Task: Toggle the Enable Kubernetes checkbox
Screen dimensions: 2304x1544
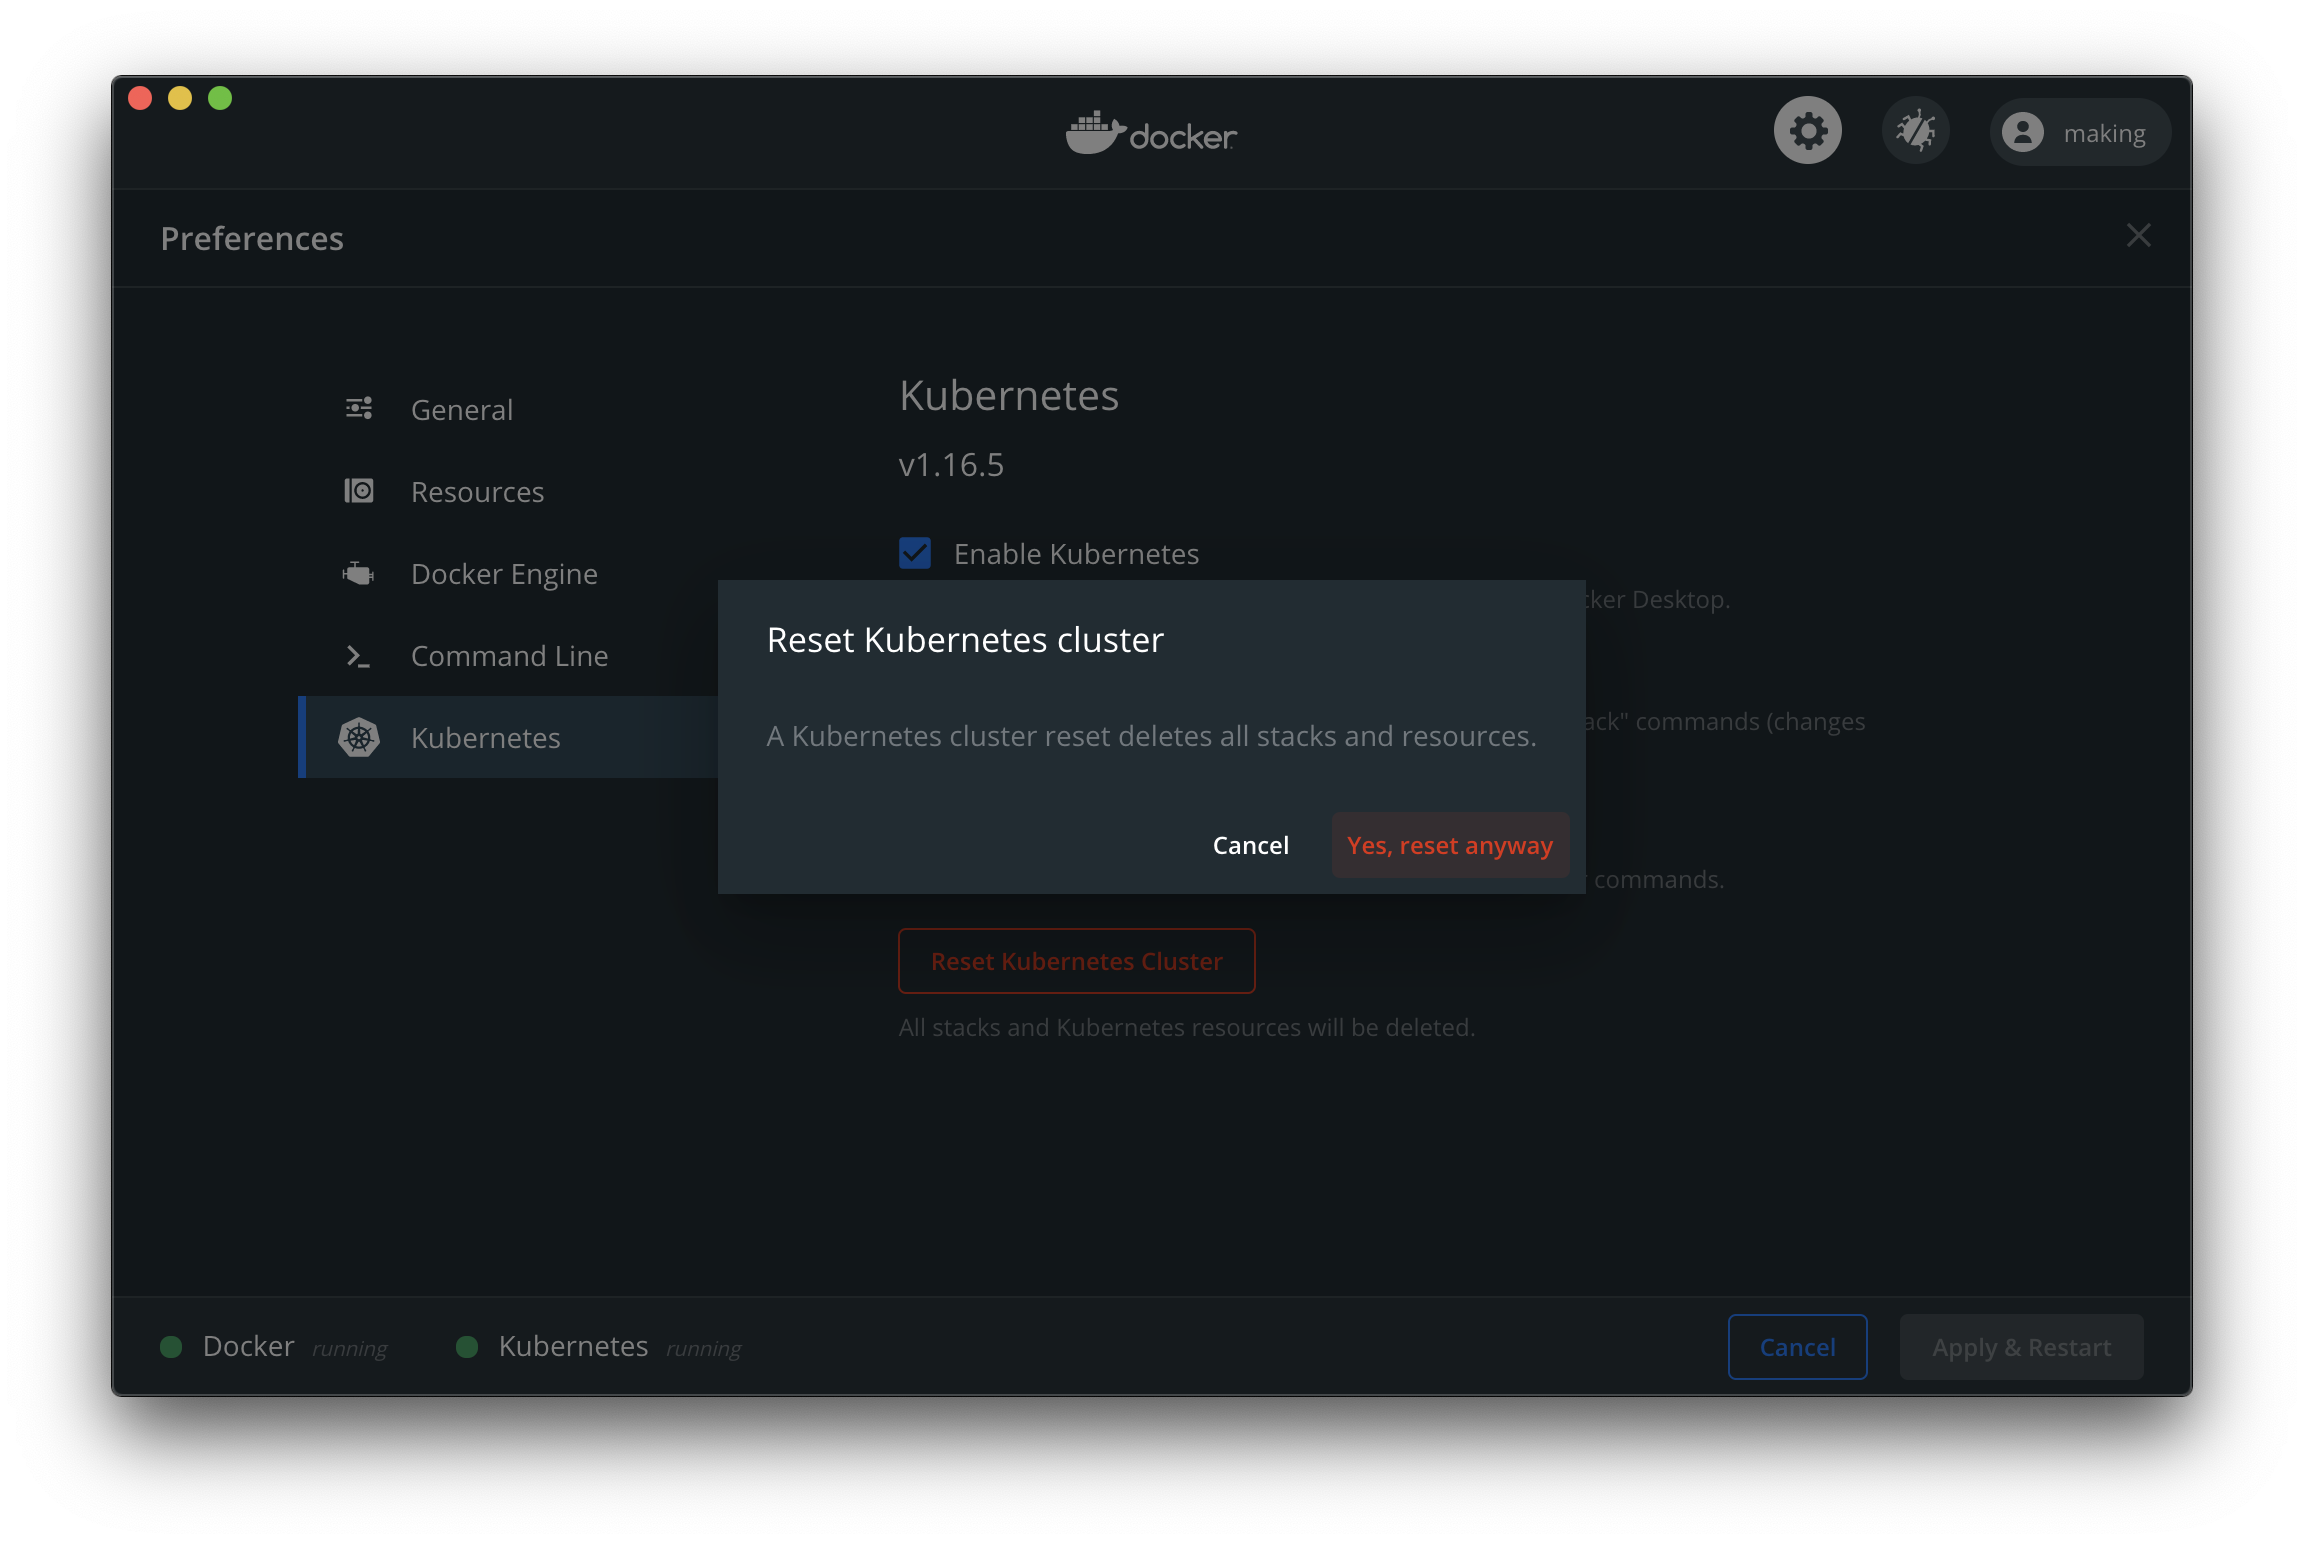Action: [x=915, y=553]
